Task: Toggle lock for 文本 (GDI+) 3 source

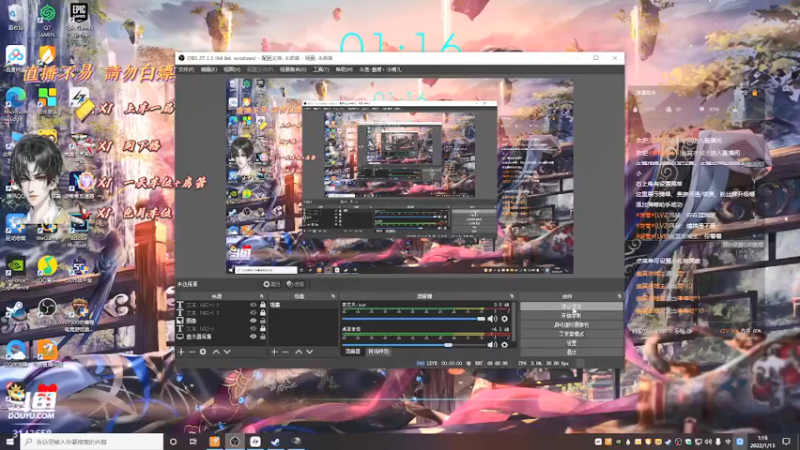Action: 263,305
